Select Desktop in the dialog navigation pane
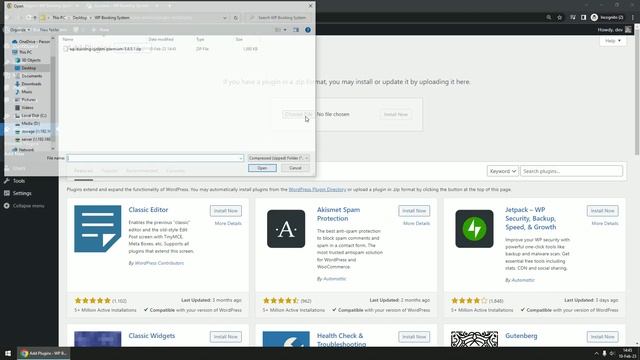The image size is (640, 360). [29, 68]
